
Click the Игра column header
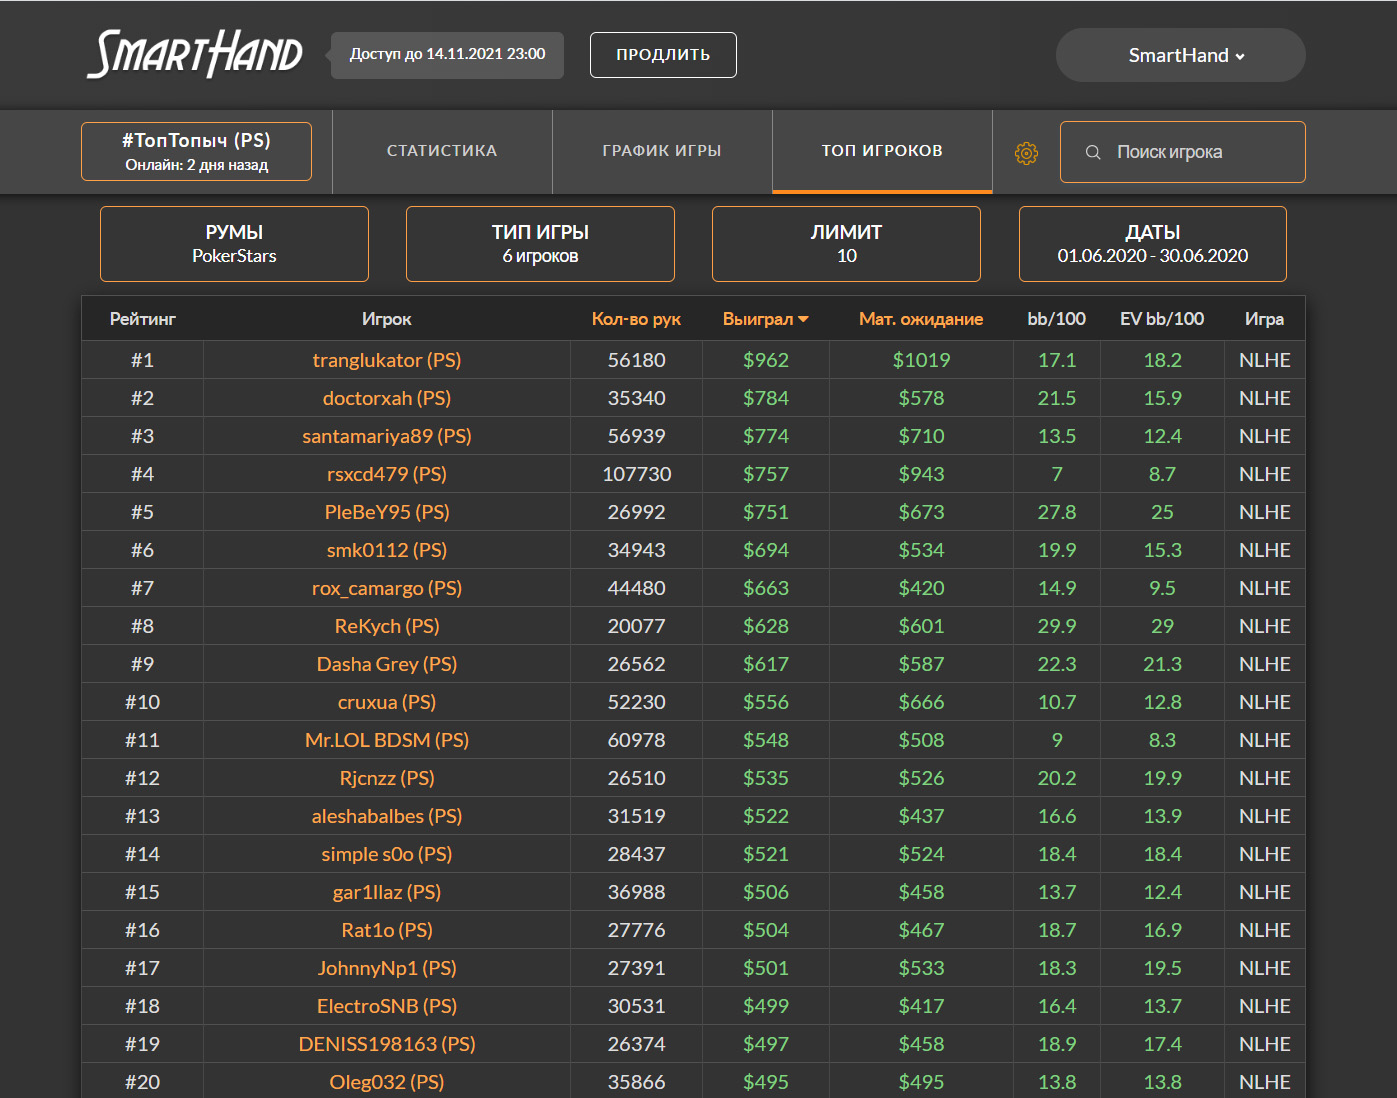click(1264, 319)
